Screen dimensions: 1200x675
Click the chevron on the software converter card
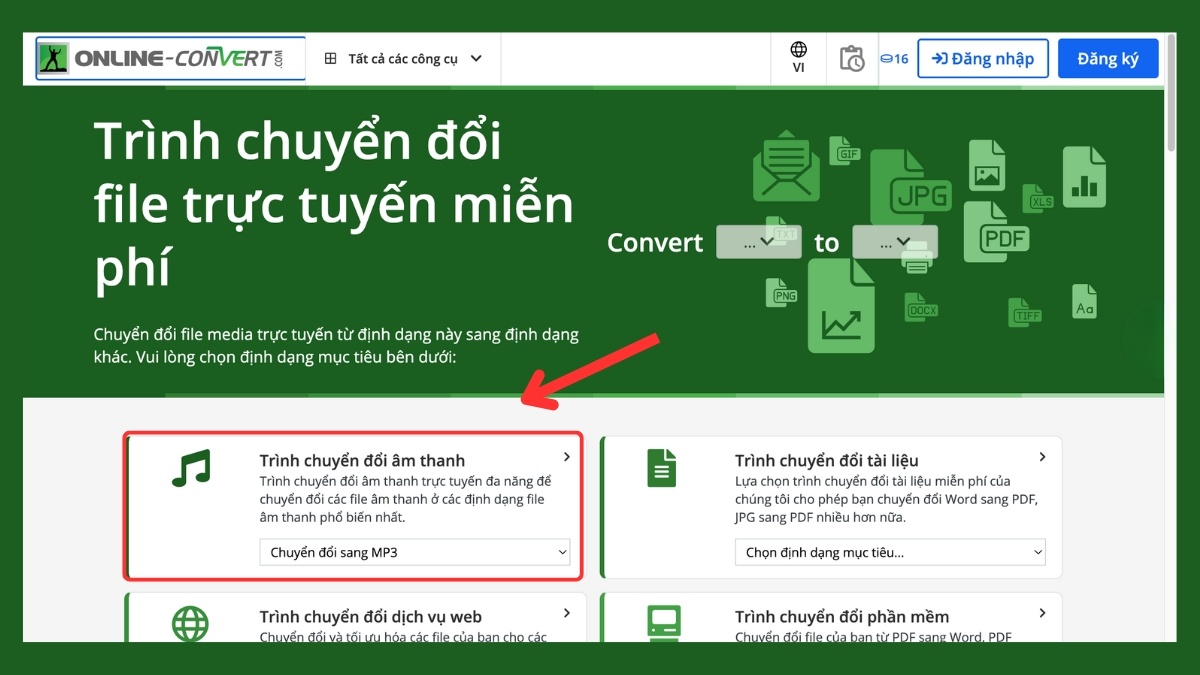[x=1042, y=613]
